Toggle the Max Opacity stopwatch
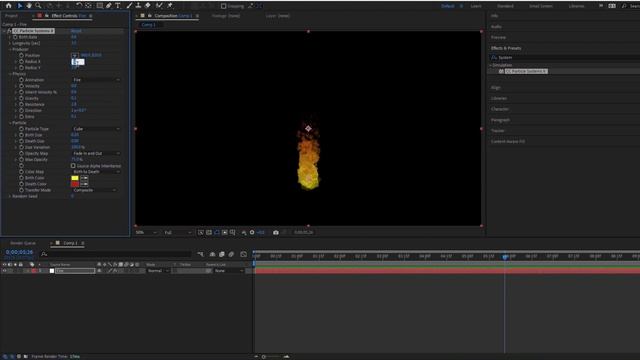This screenshot has height=360, width=640. coord(21,159)
